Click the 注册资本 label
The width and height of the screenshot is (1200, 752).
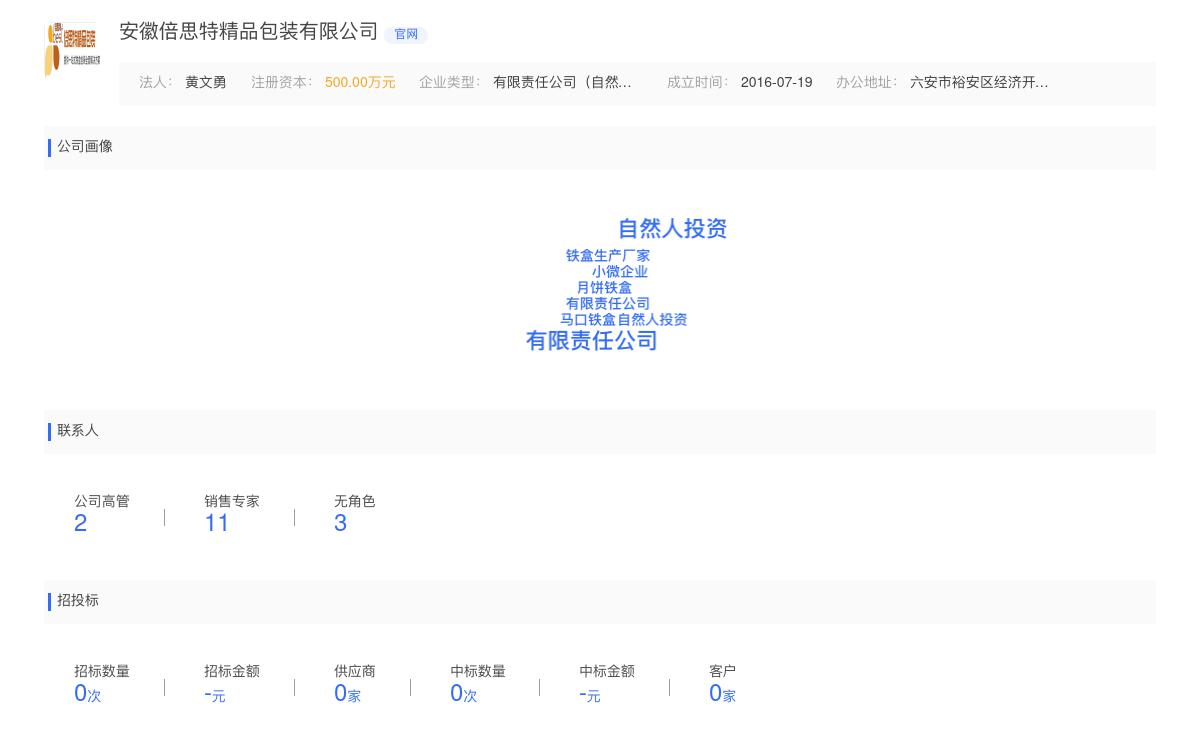(281, 83)
